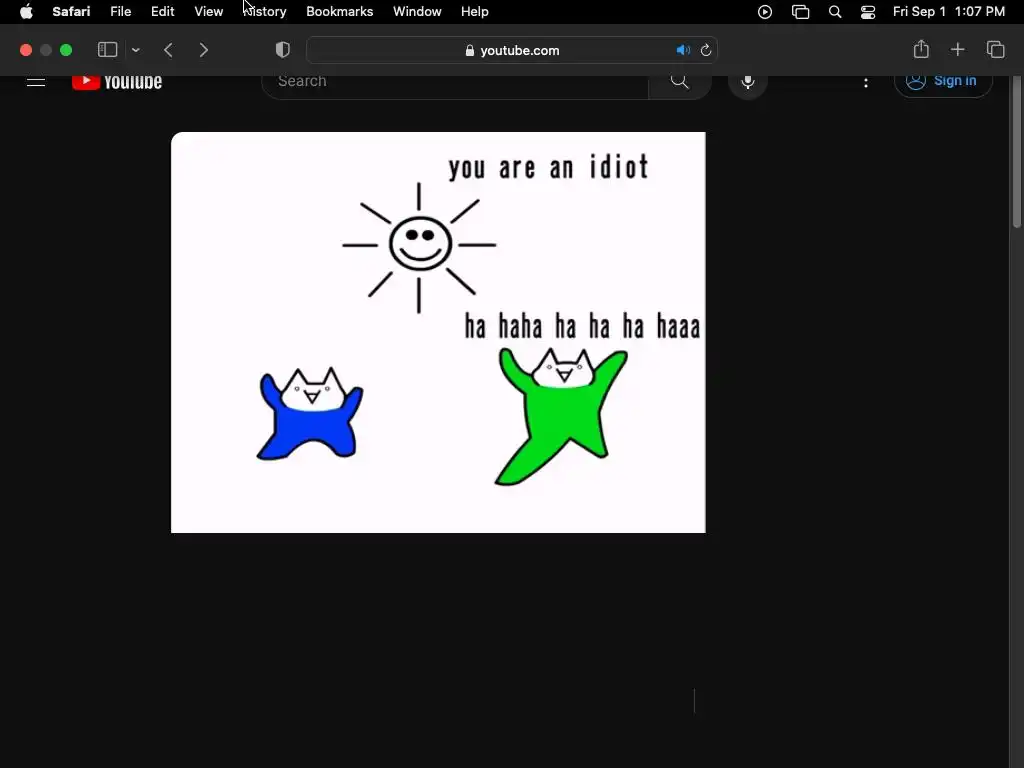Show the Safari sidebar
Viewport: 1024px width, 768px height.
pos(107,50)
